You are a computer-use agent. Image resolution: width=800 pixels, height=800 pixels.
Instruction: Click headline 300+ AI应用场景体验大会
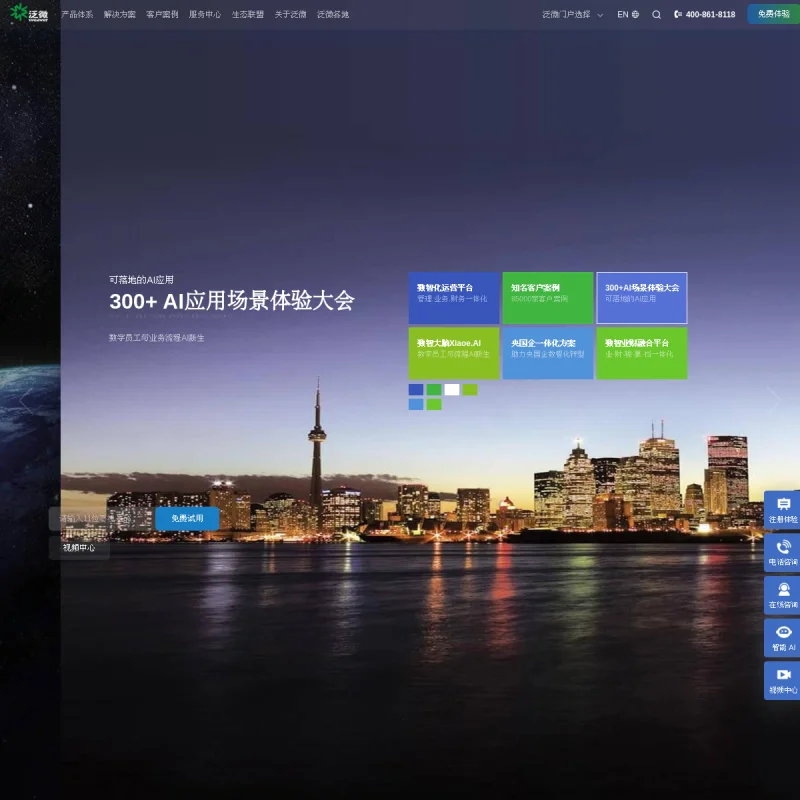(232, 301)
